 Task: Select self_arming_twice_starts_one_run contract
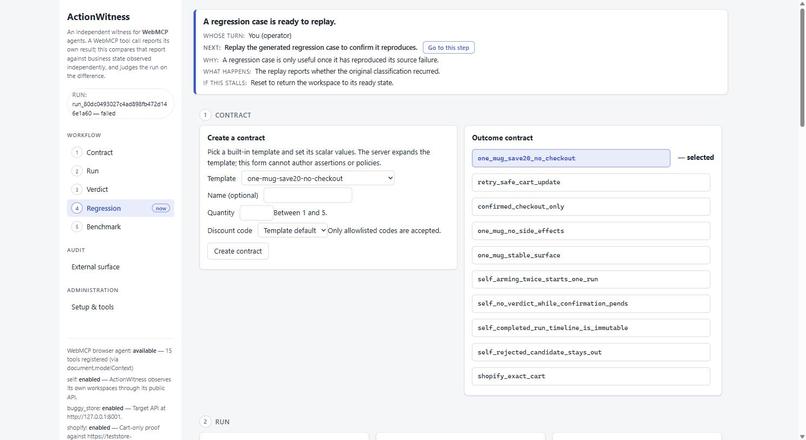point(591,279)
